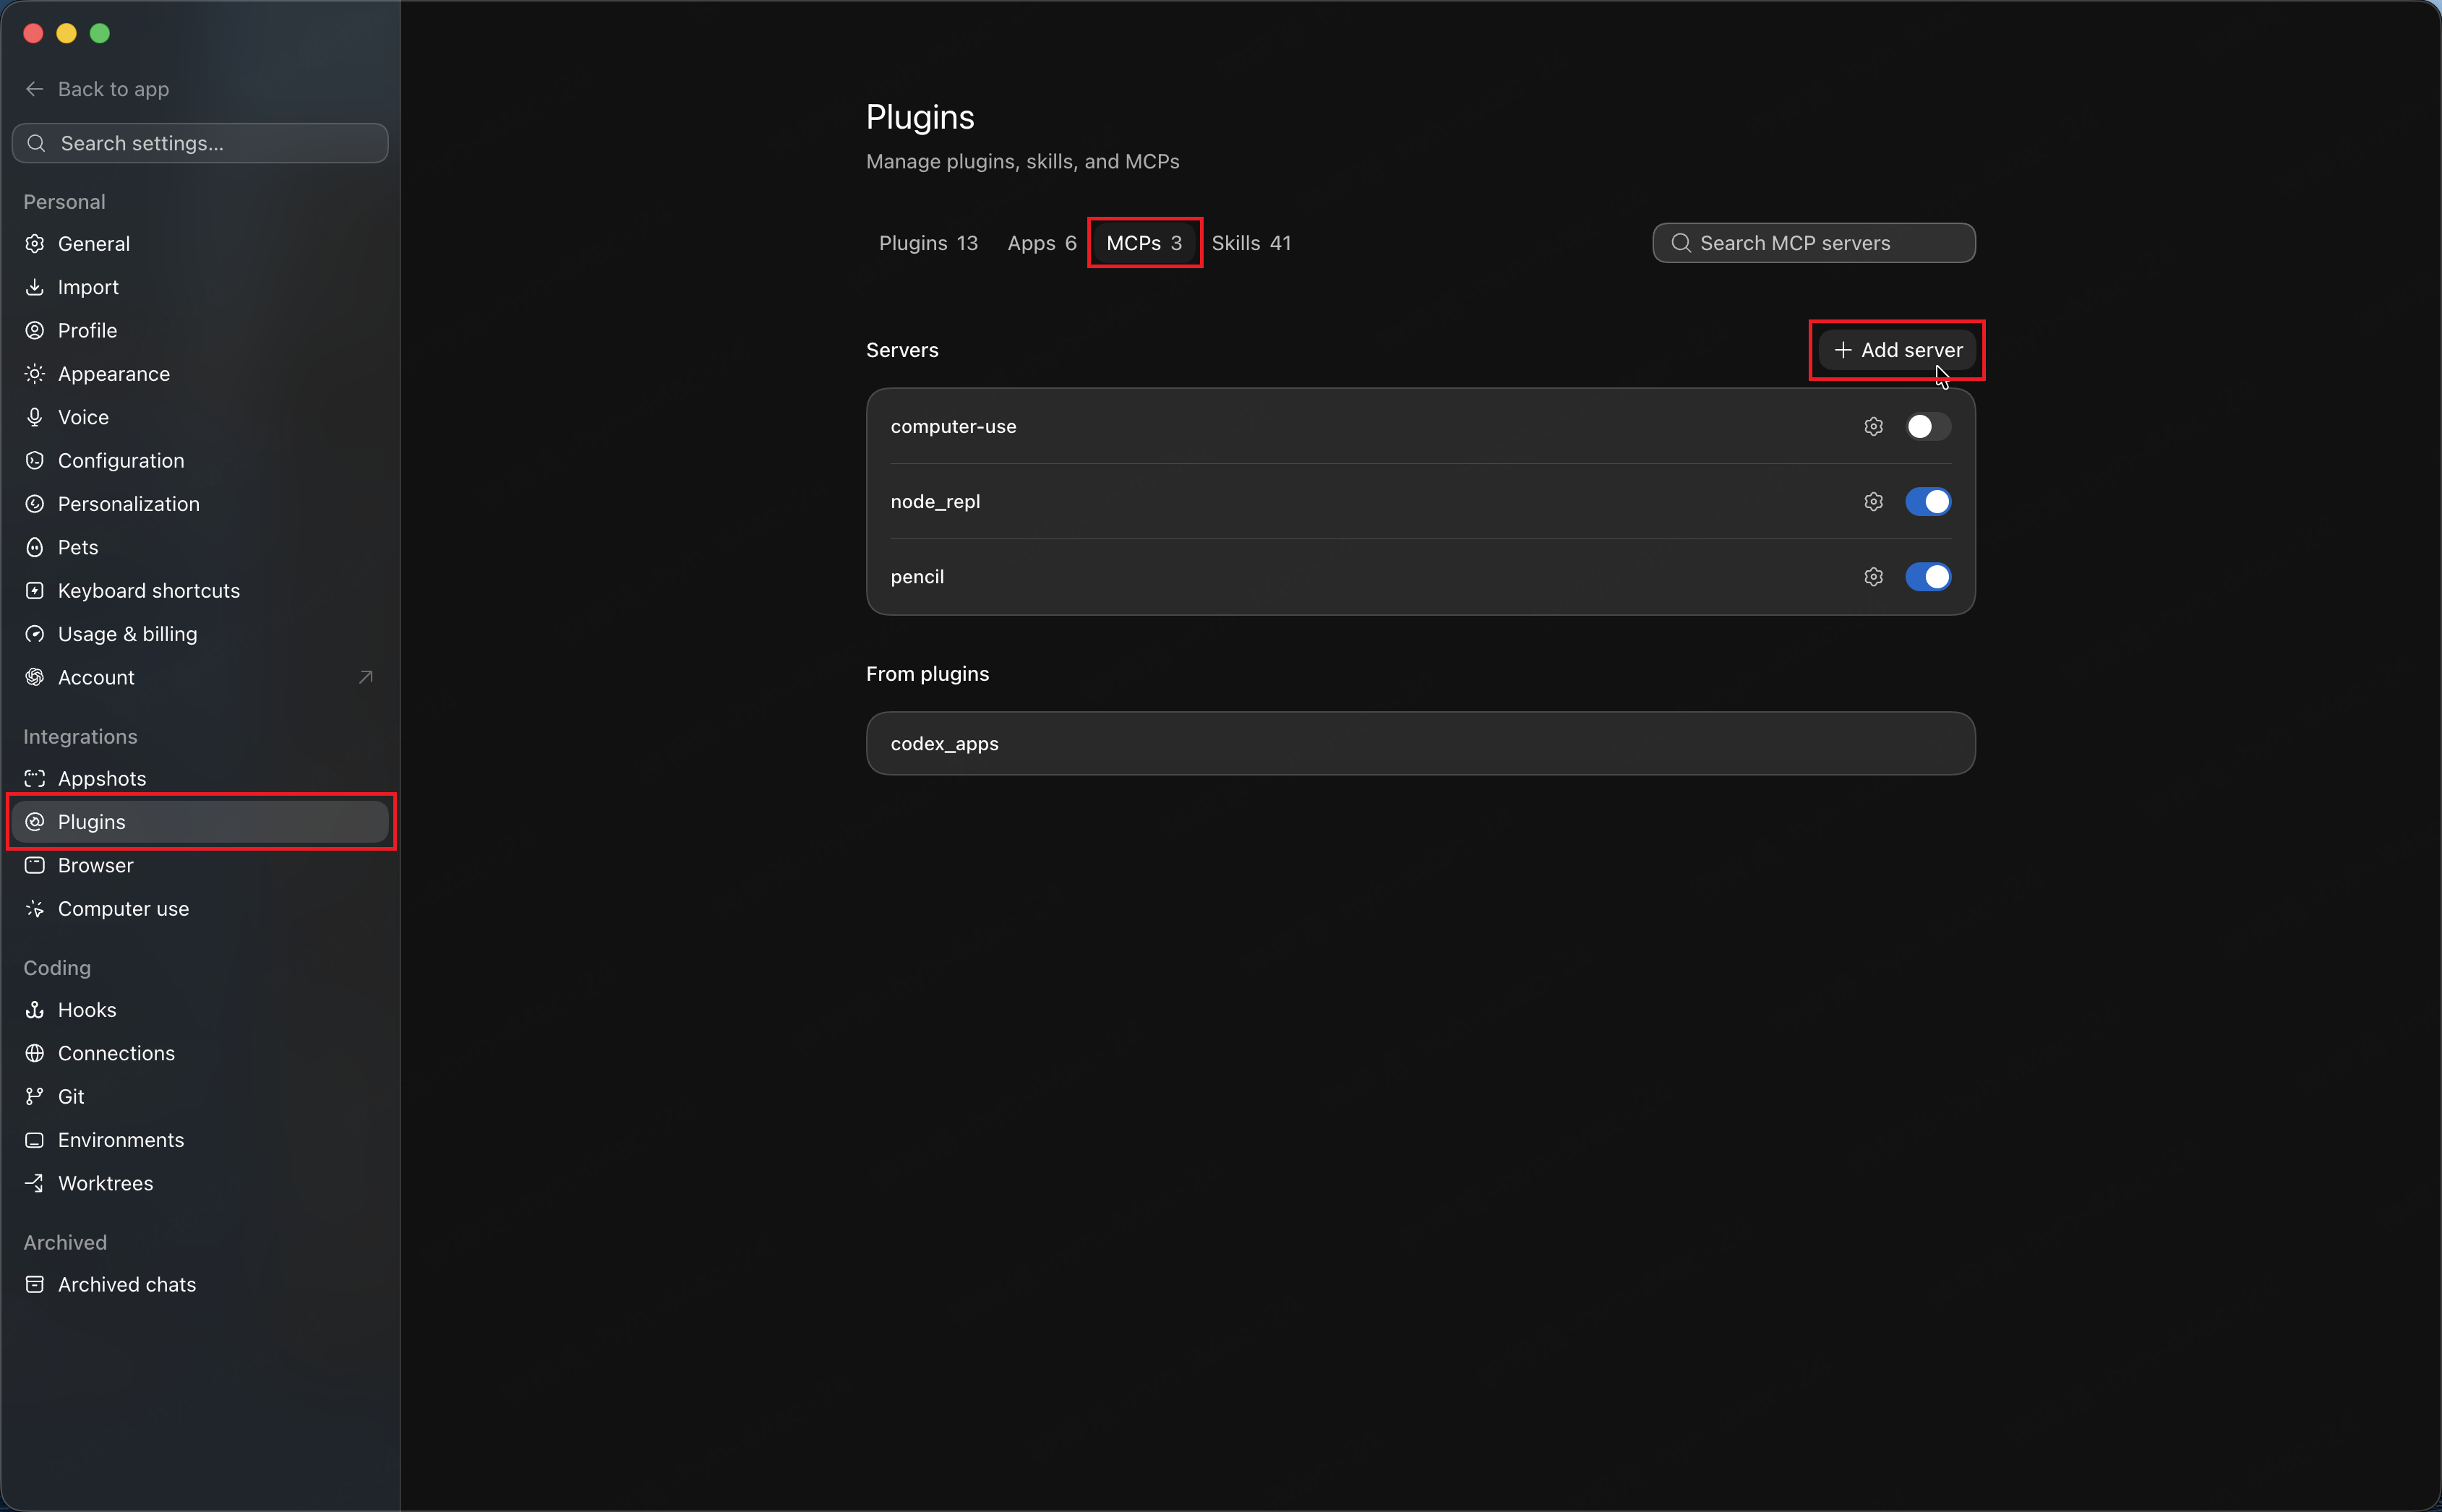Screen dimensions: 2442x1512
Task: Click the Worktrees icon in sidebar
Action: point(34,1183)
